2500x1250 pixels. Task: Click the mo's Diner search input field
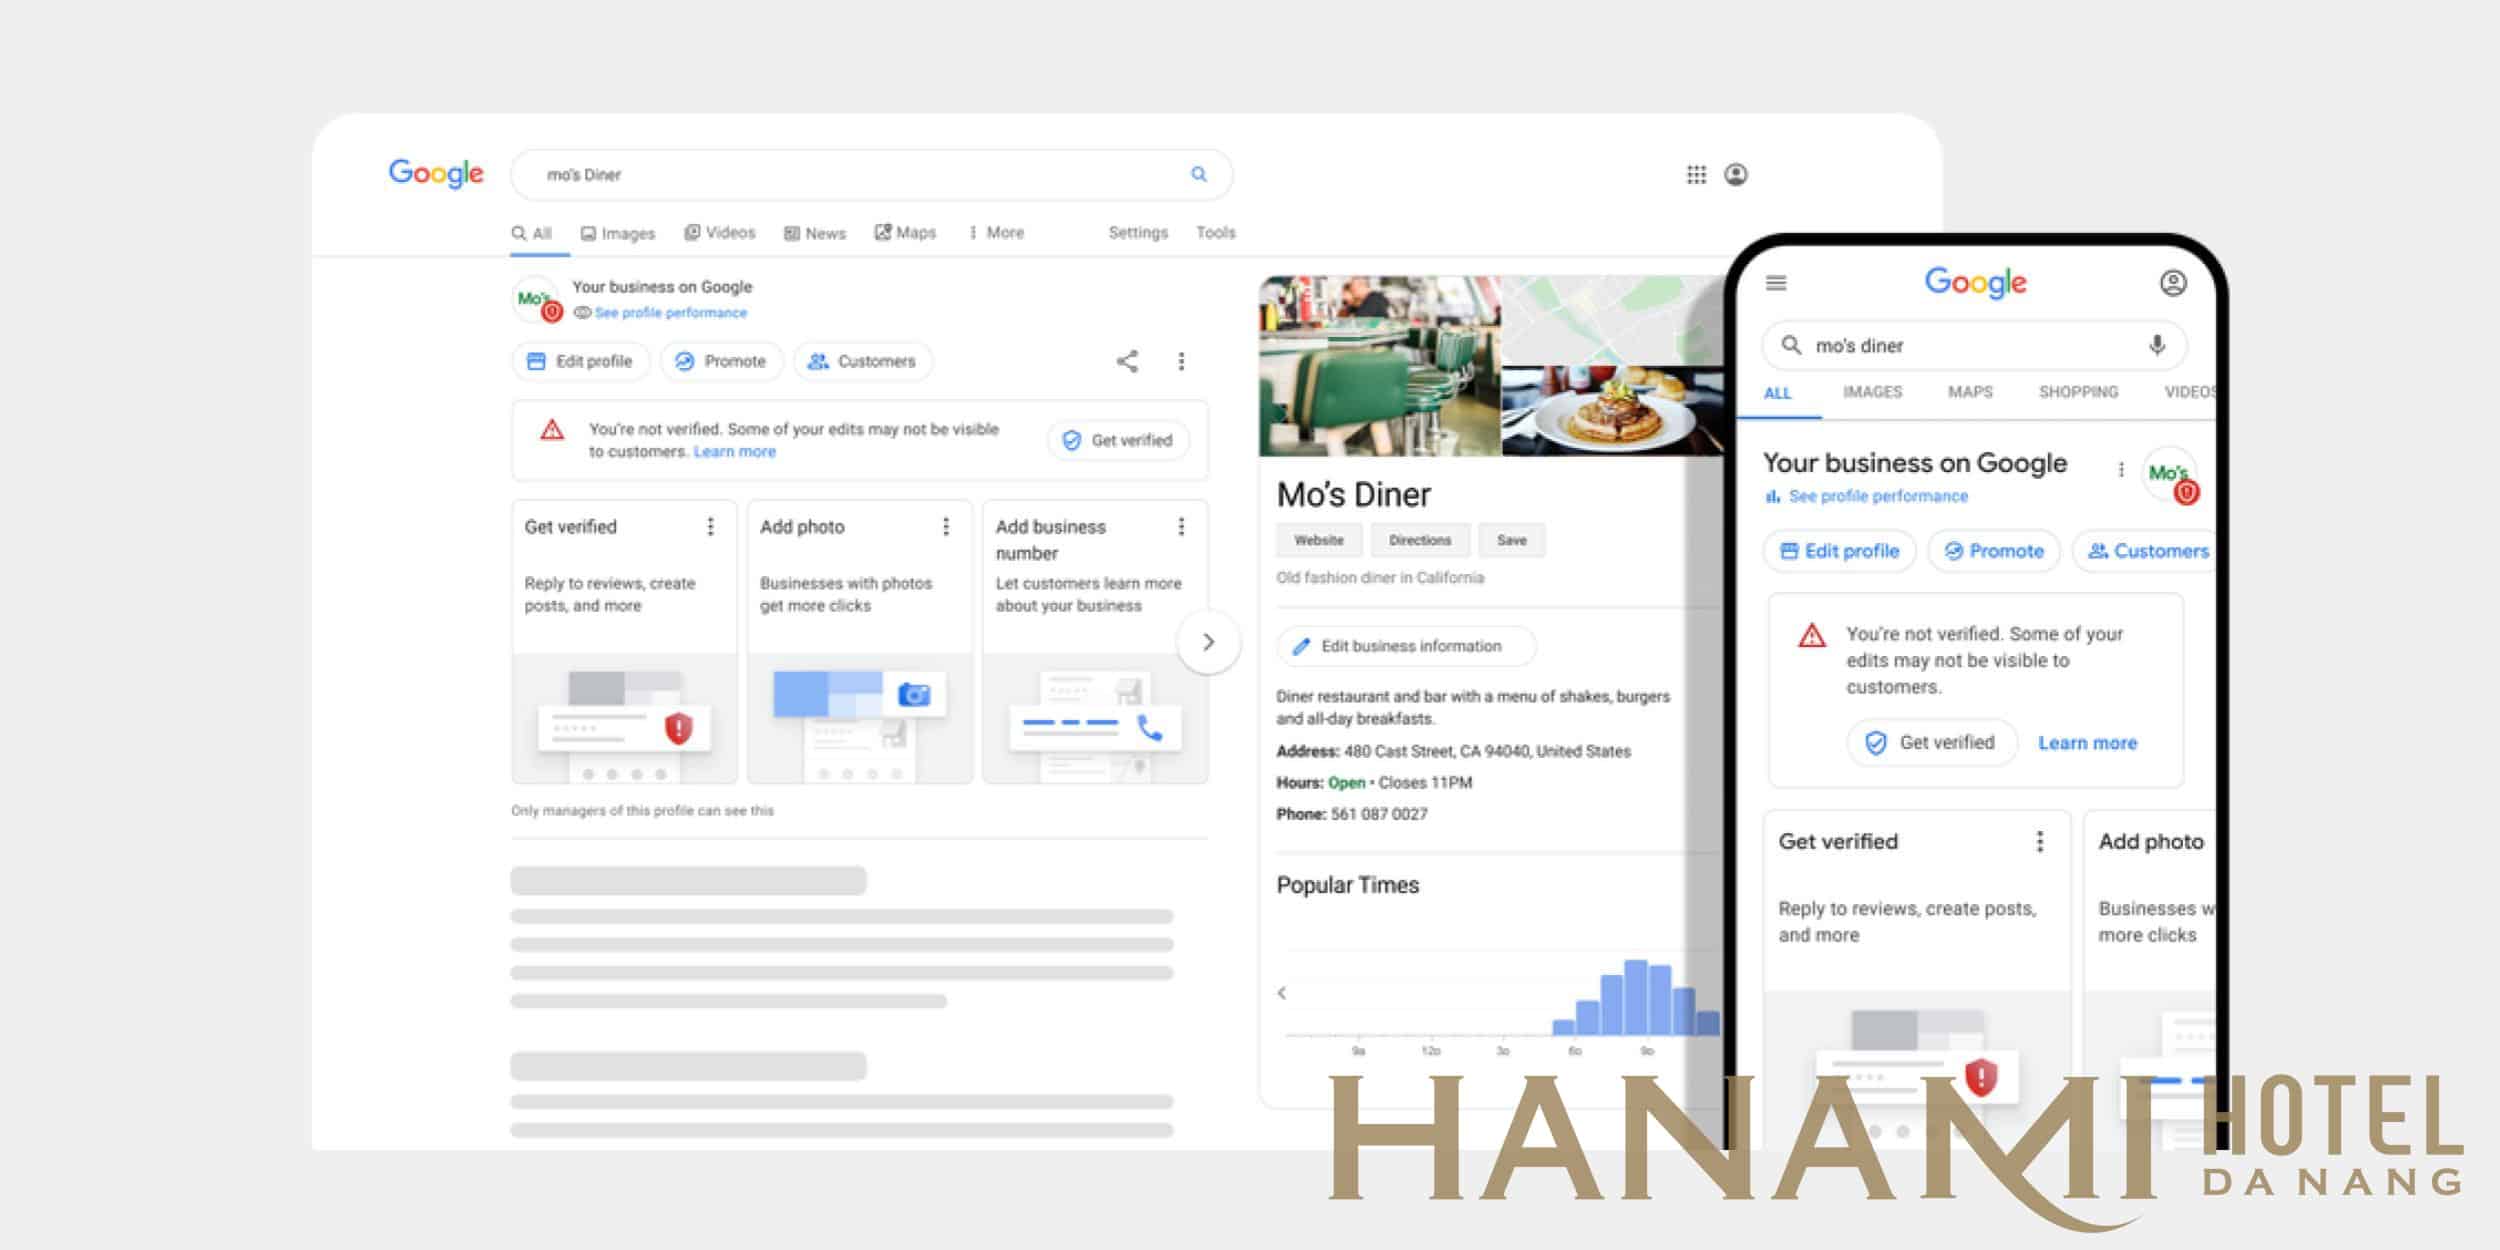[870, 174]
